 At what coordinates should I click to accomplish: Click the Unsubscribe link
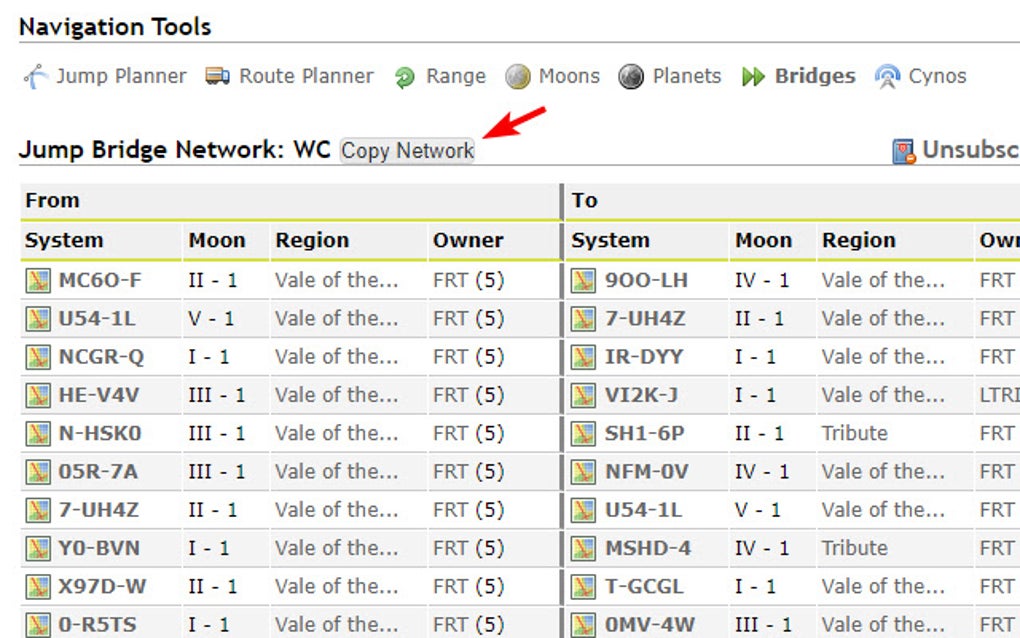[971, 150]
